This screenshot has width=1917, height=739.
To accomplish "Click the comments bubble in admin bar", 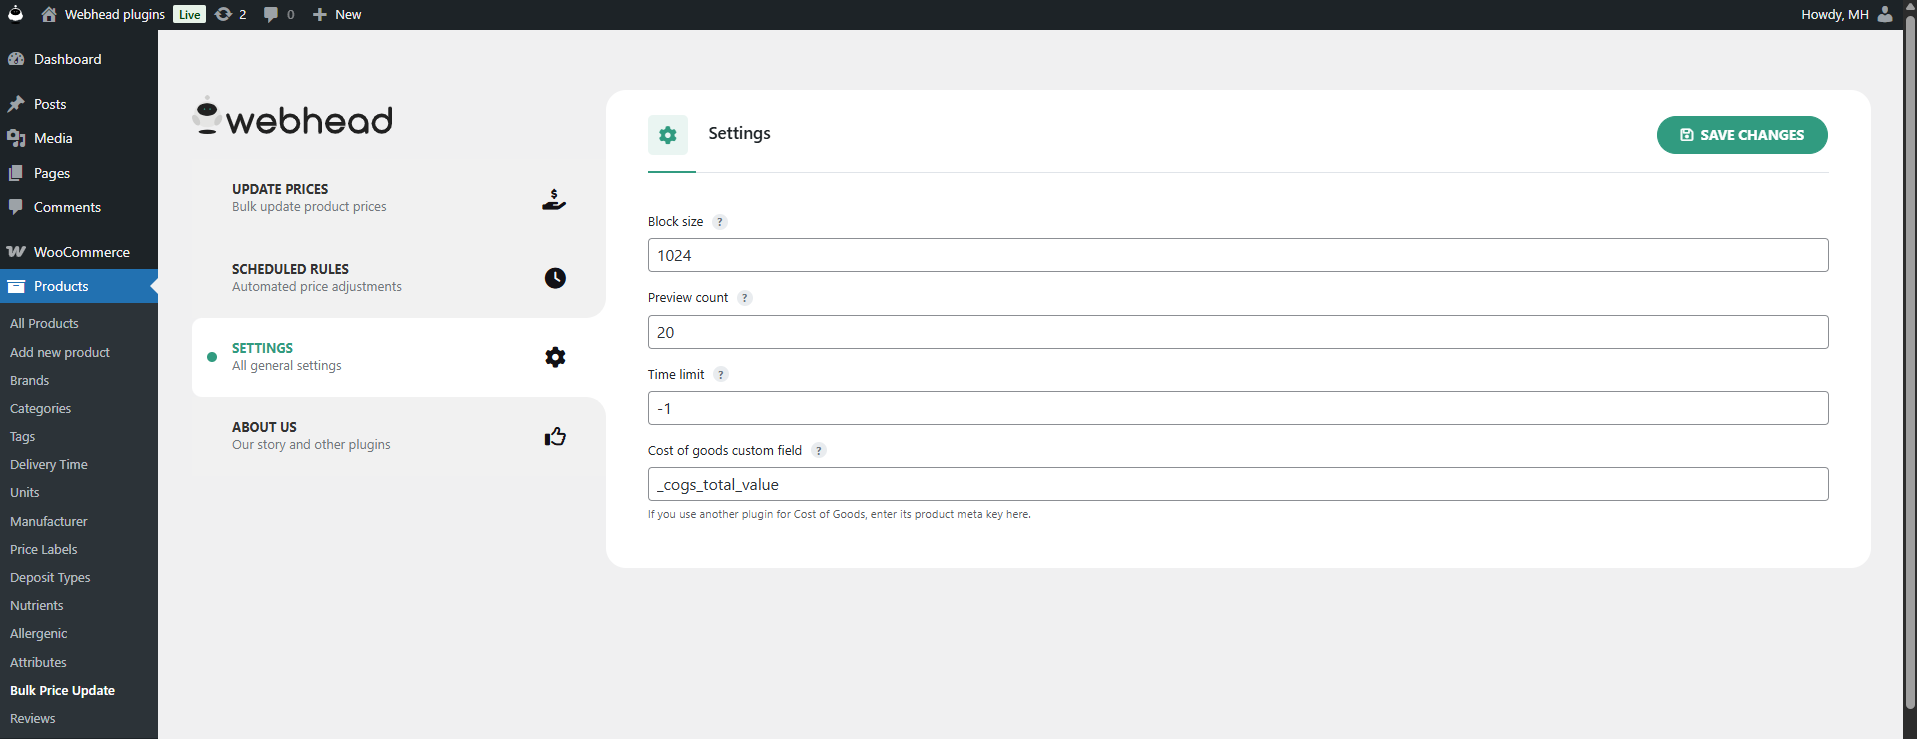I will click(x=278, y=14).
